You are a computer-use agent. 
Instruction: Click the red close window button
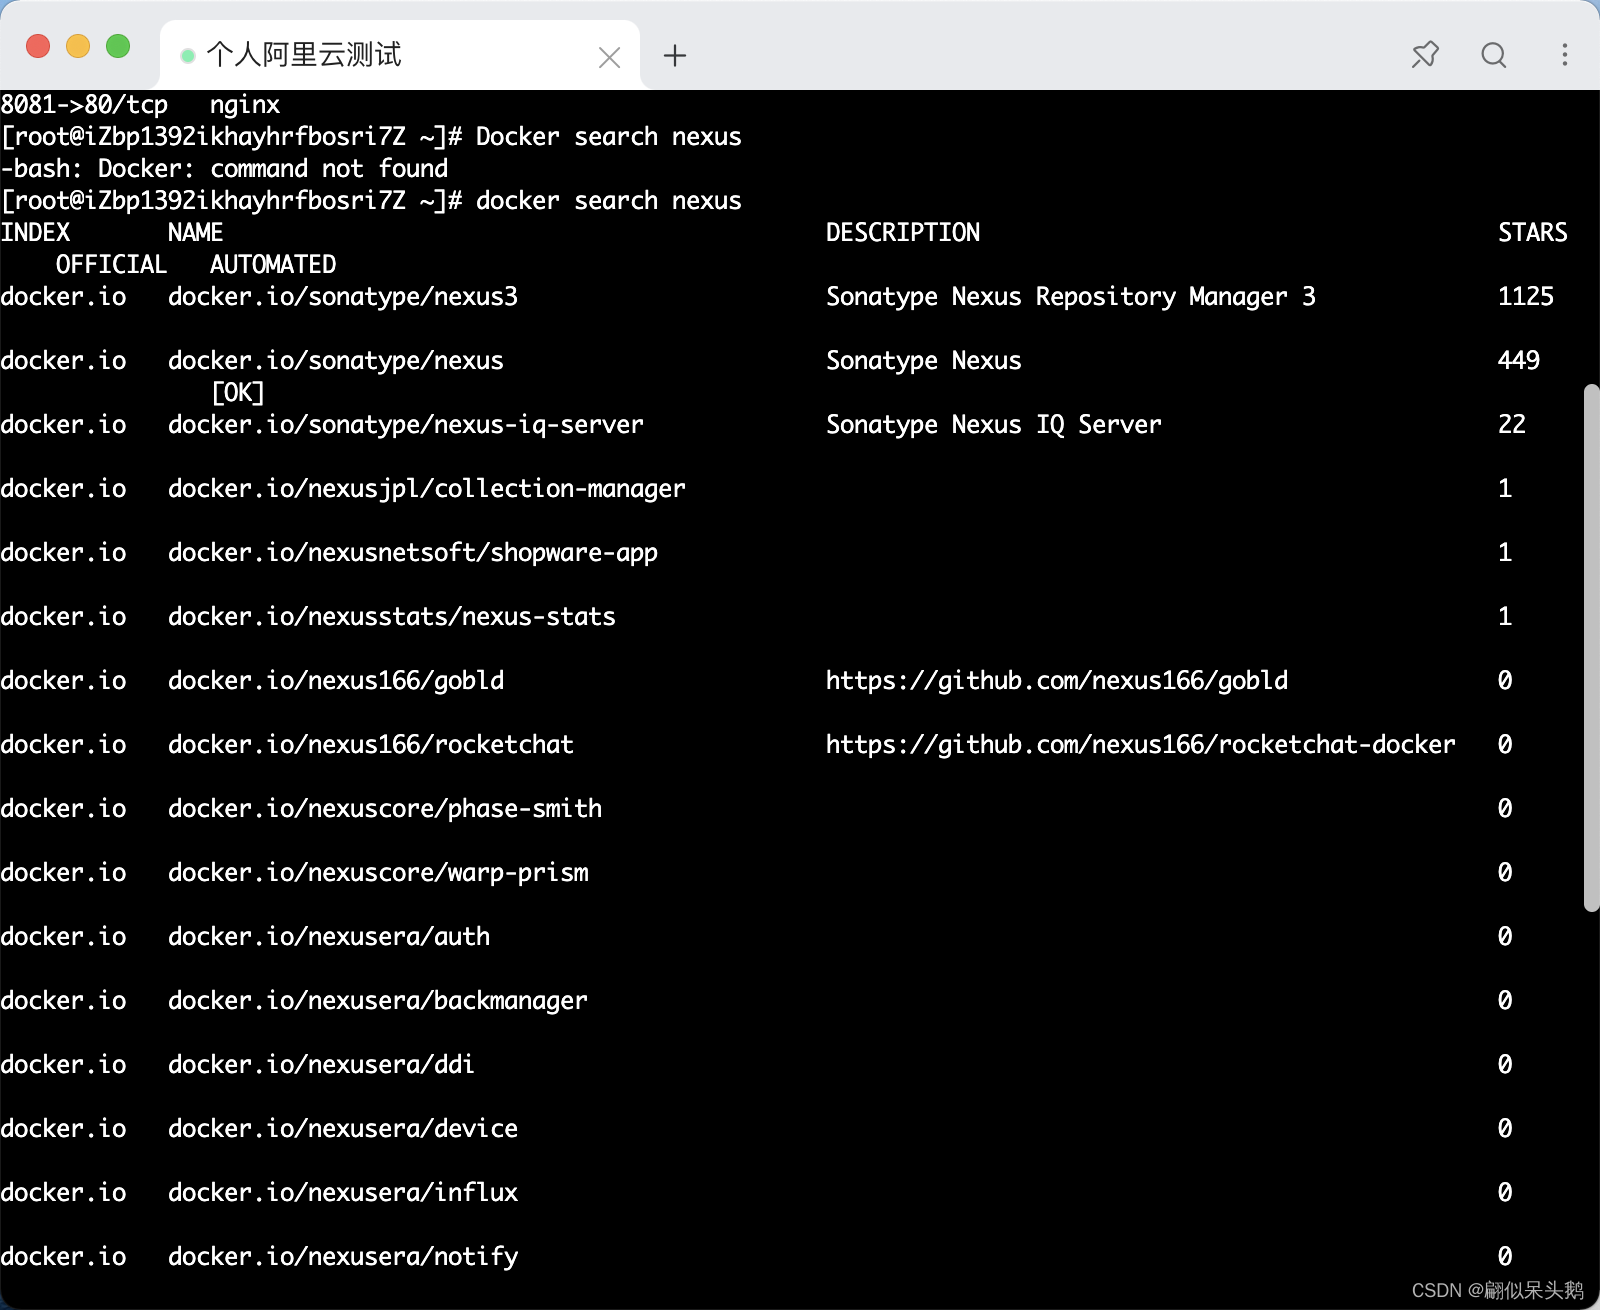pyautogui.click(x=38, y=46)
